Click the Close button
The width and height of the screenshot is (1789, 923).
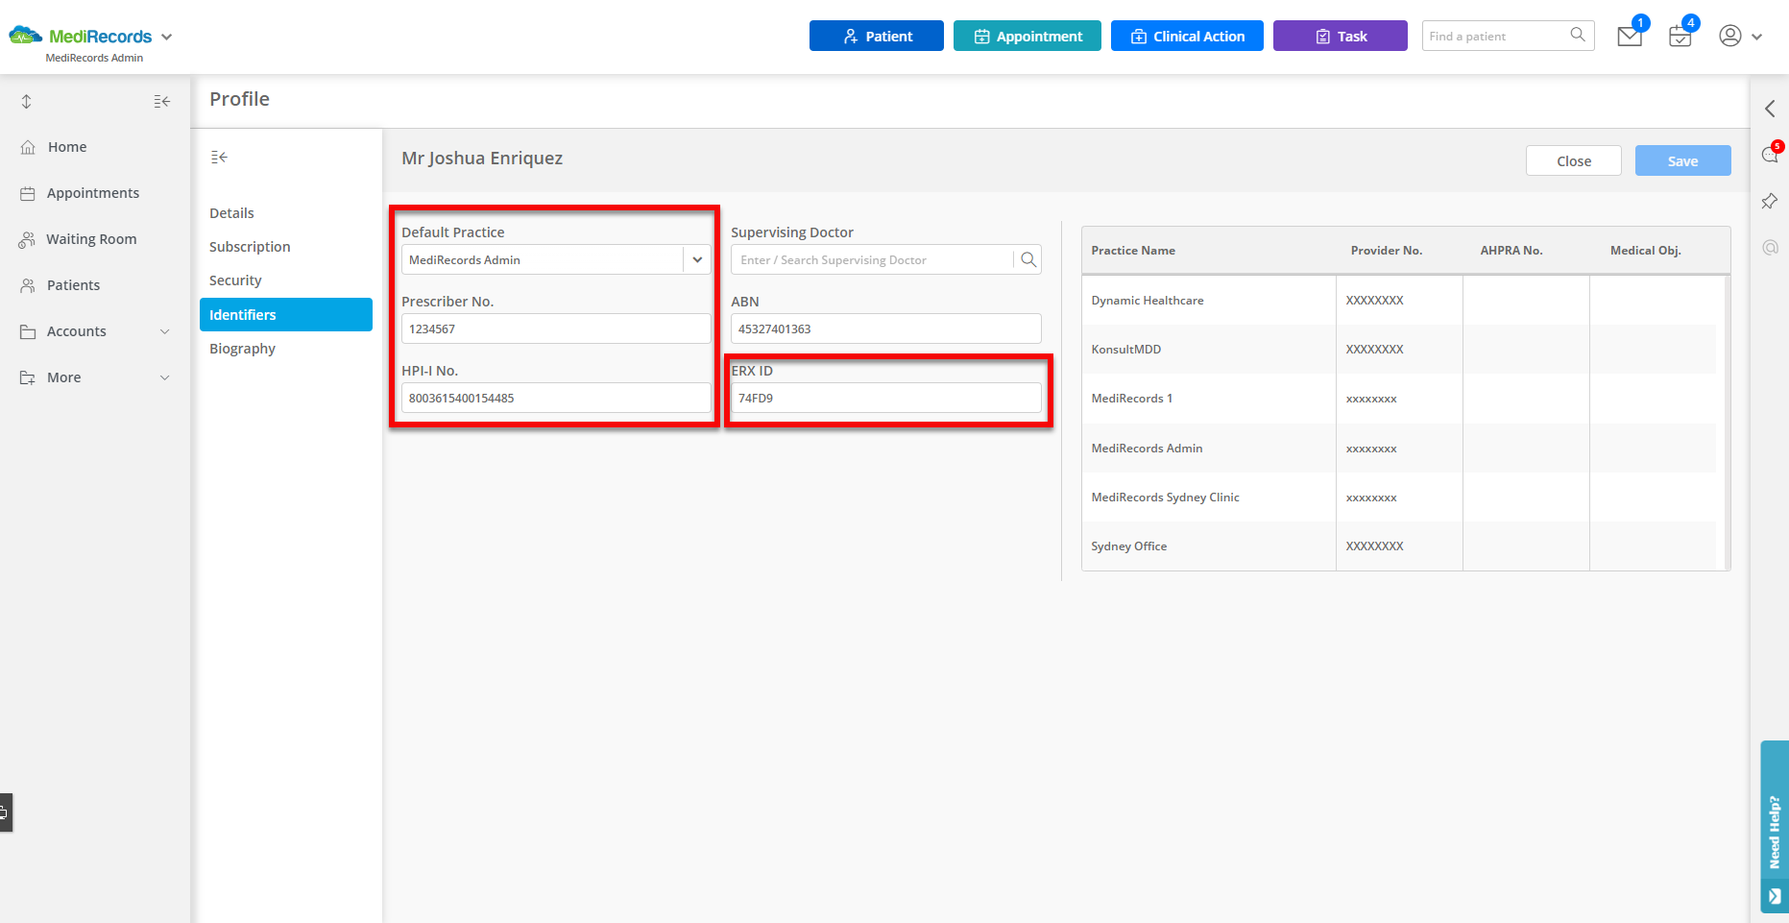1573,161
